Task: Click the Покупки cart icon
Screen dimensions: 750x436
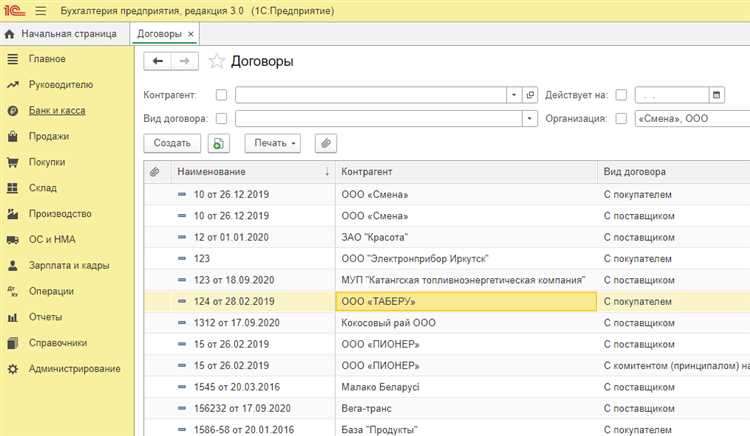Action: click(13, 162)
